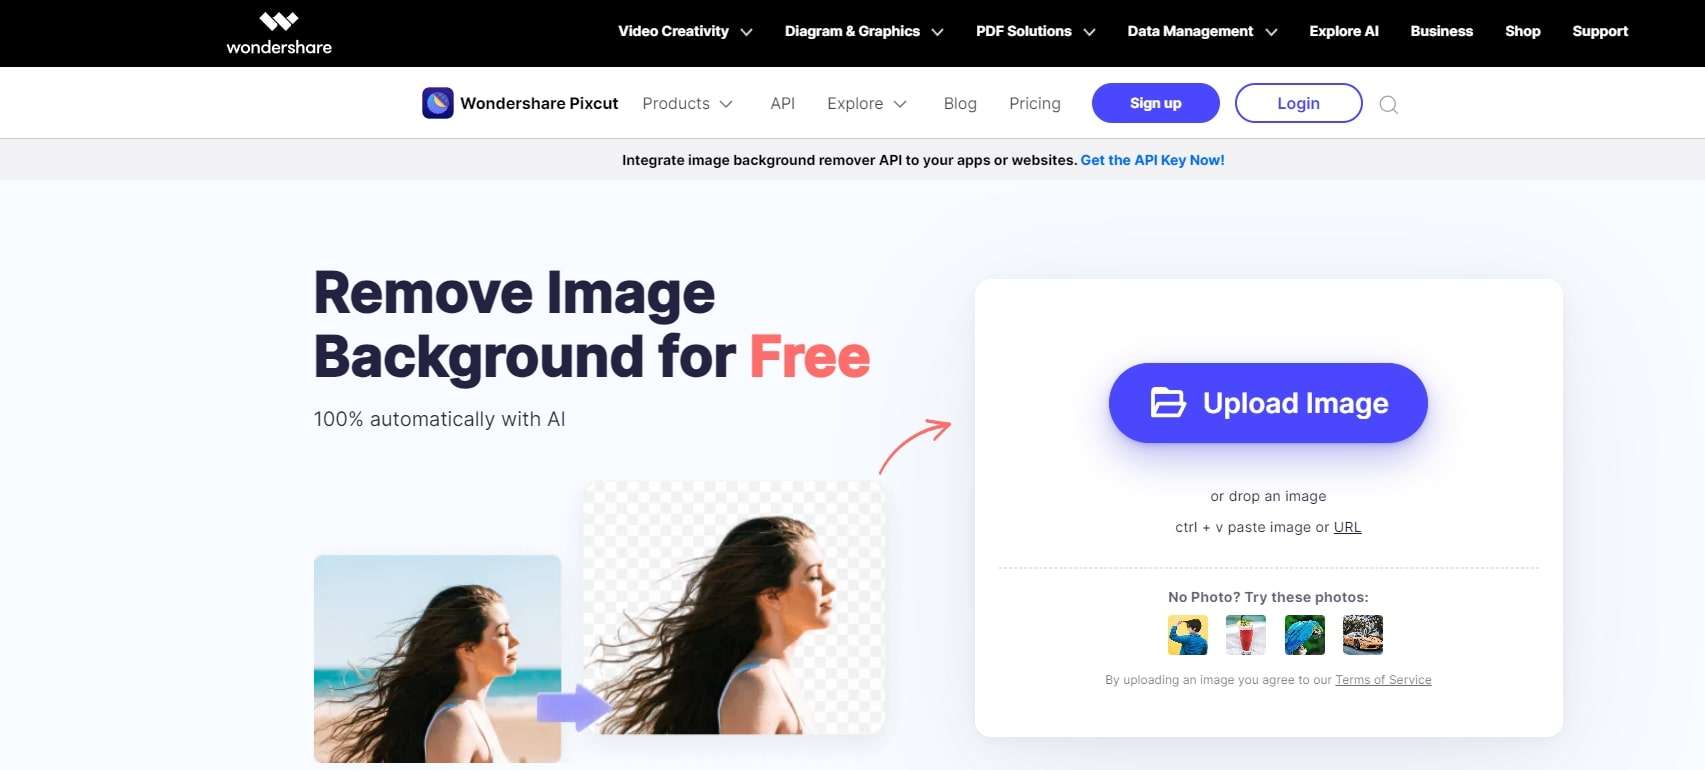Open the Get the API Key Now link
1705x770 pixels.
tap(1152, 160)
